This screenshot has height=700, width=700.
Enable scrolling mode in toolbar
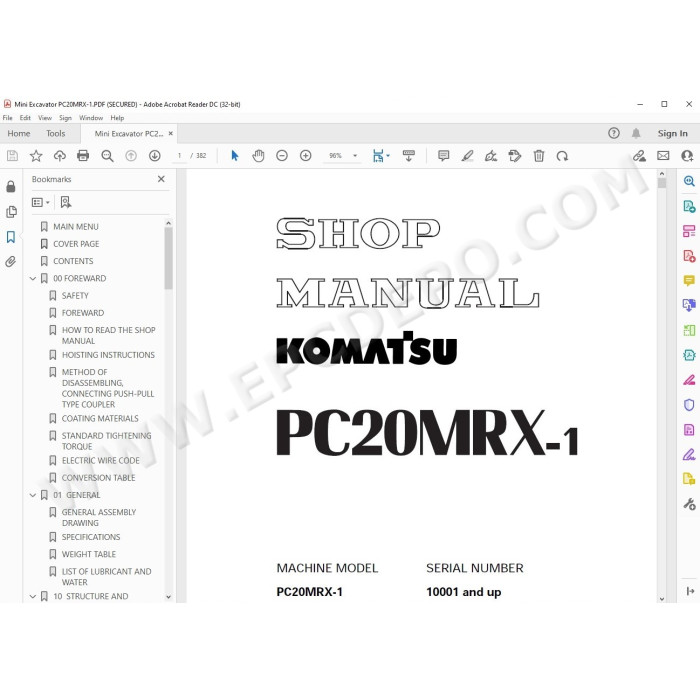click(x=408, y=156)
